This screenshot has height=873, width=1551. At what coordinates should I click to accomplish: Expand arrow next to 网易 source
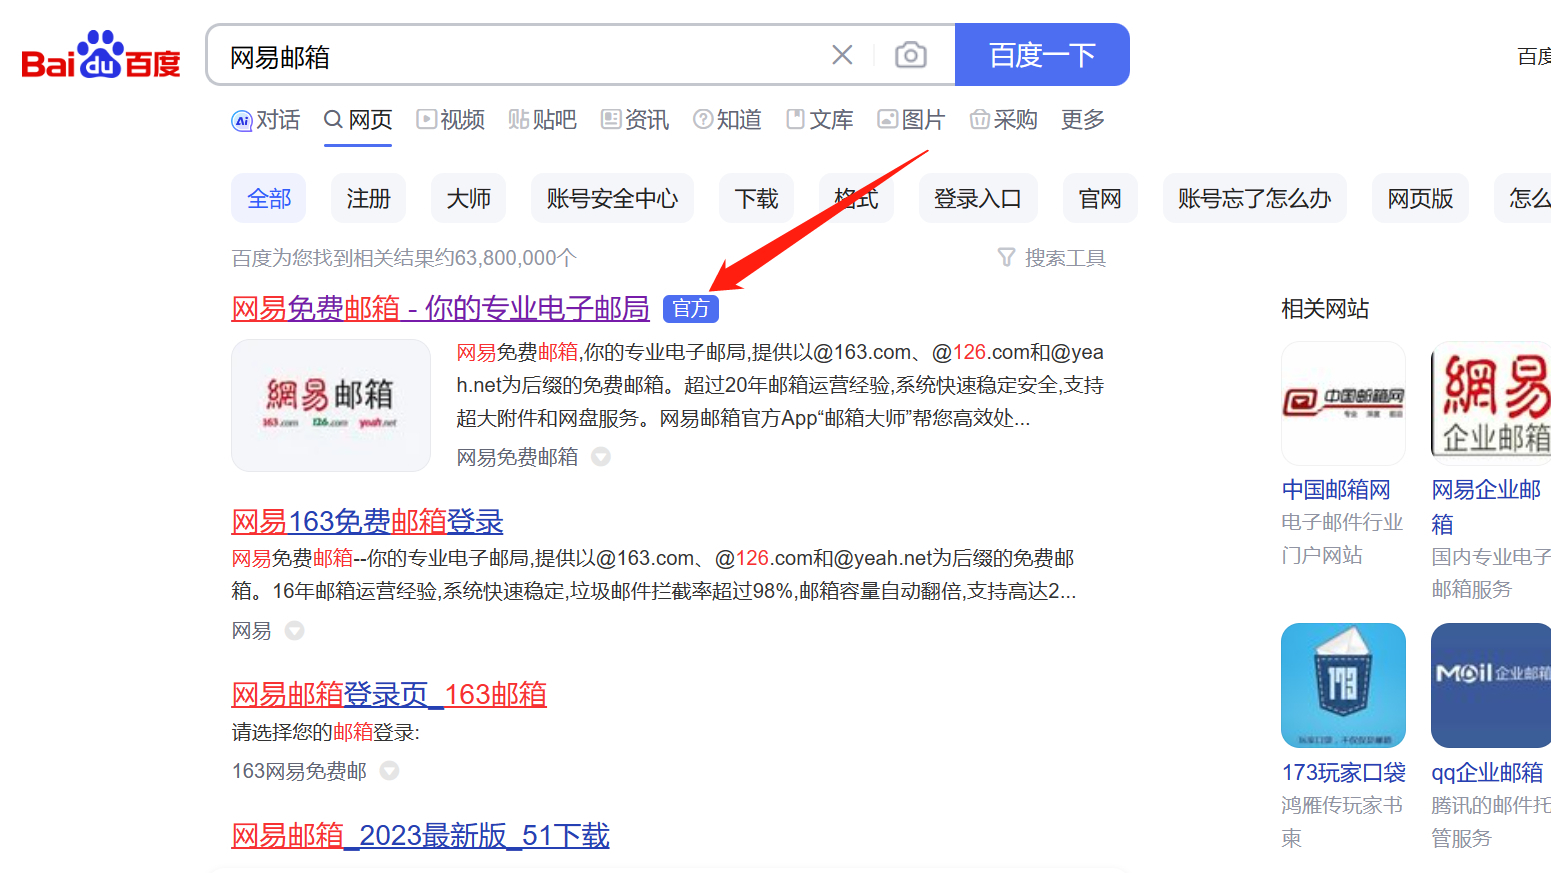[x=294, y=631]
